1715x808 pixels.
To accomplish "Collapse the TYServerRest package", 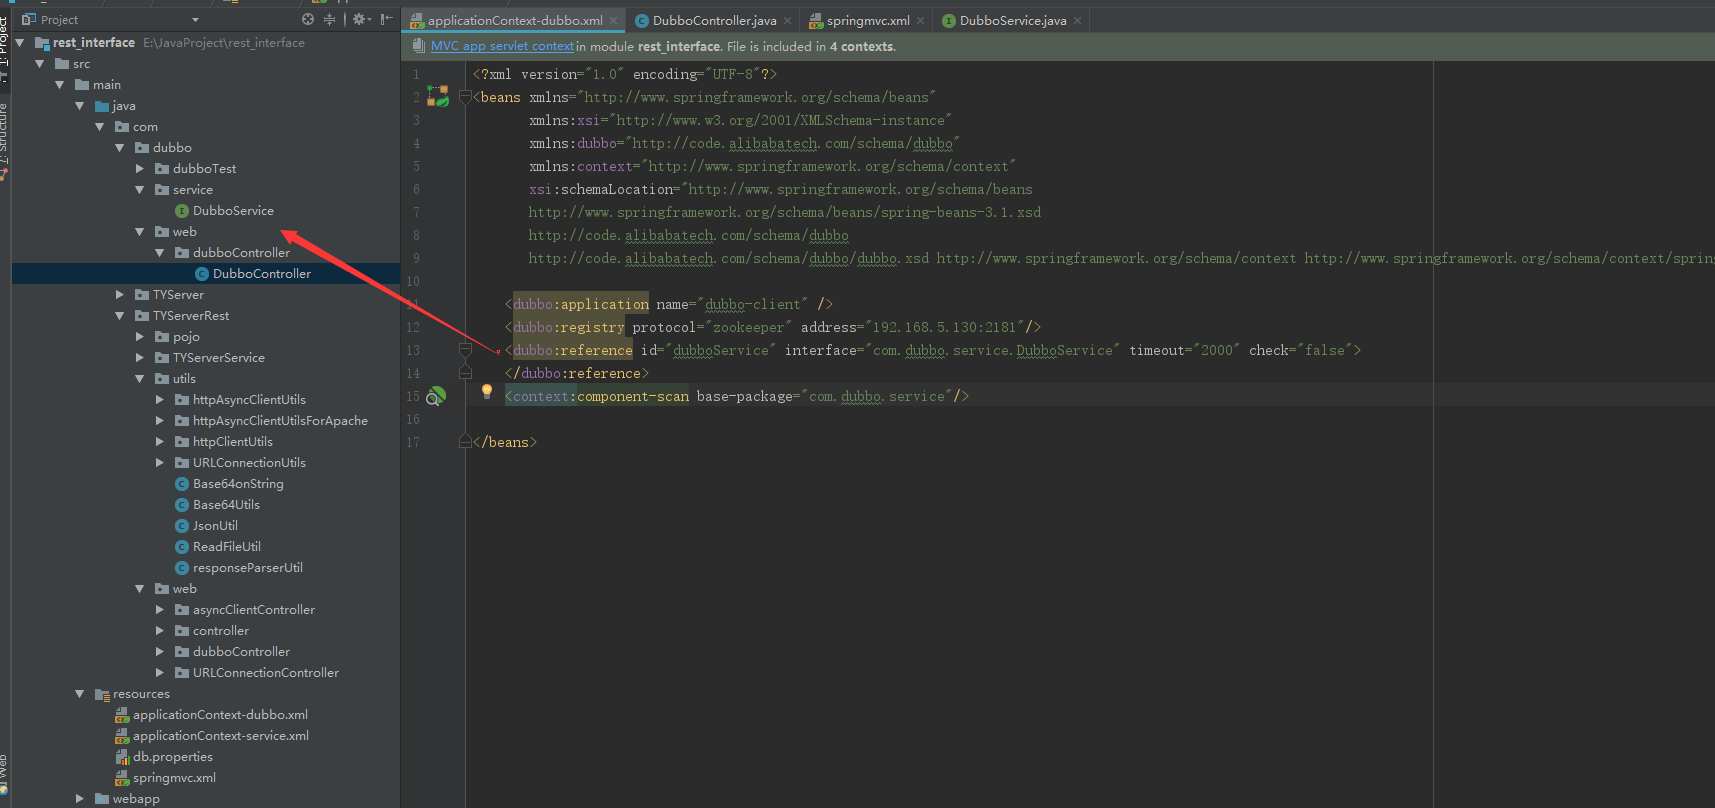I will click(119, 316).
